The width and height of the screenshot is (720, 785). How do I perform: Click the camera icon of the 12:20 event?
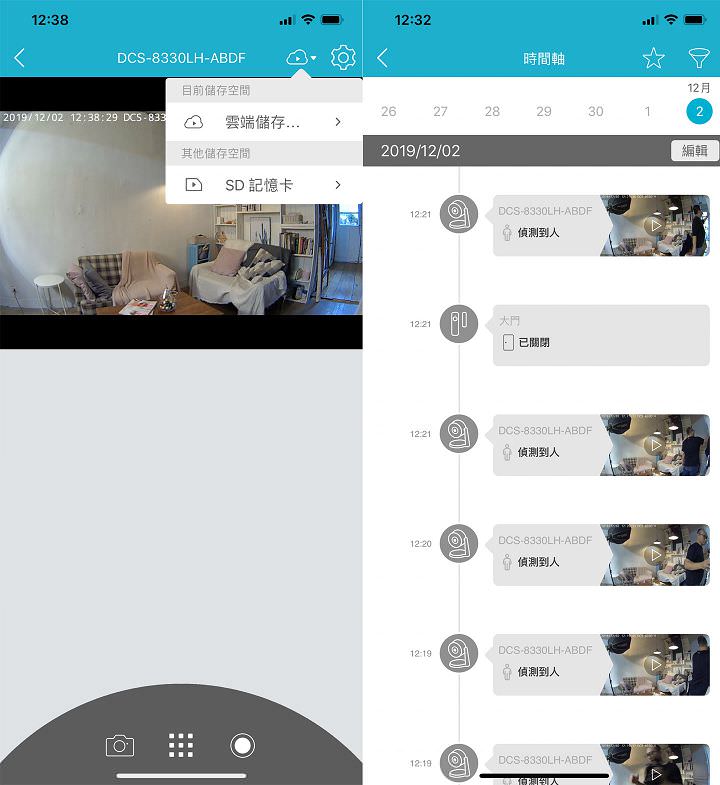tap(459, 543)
